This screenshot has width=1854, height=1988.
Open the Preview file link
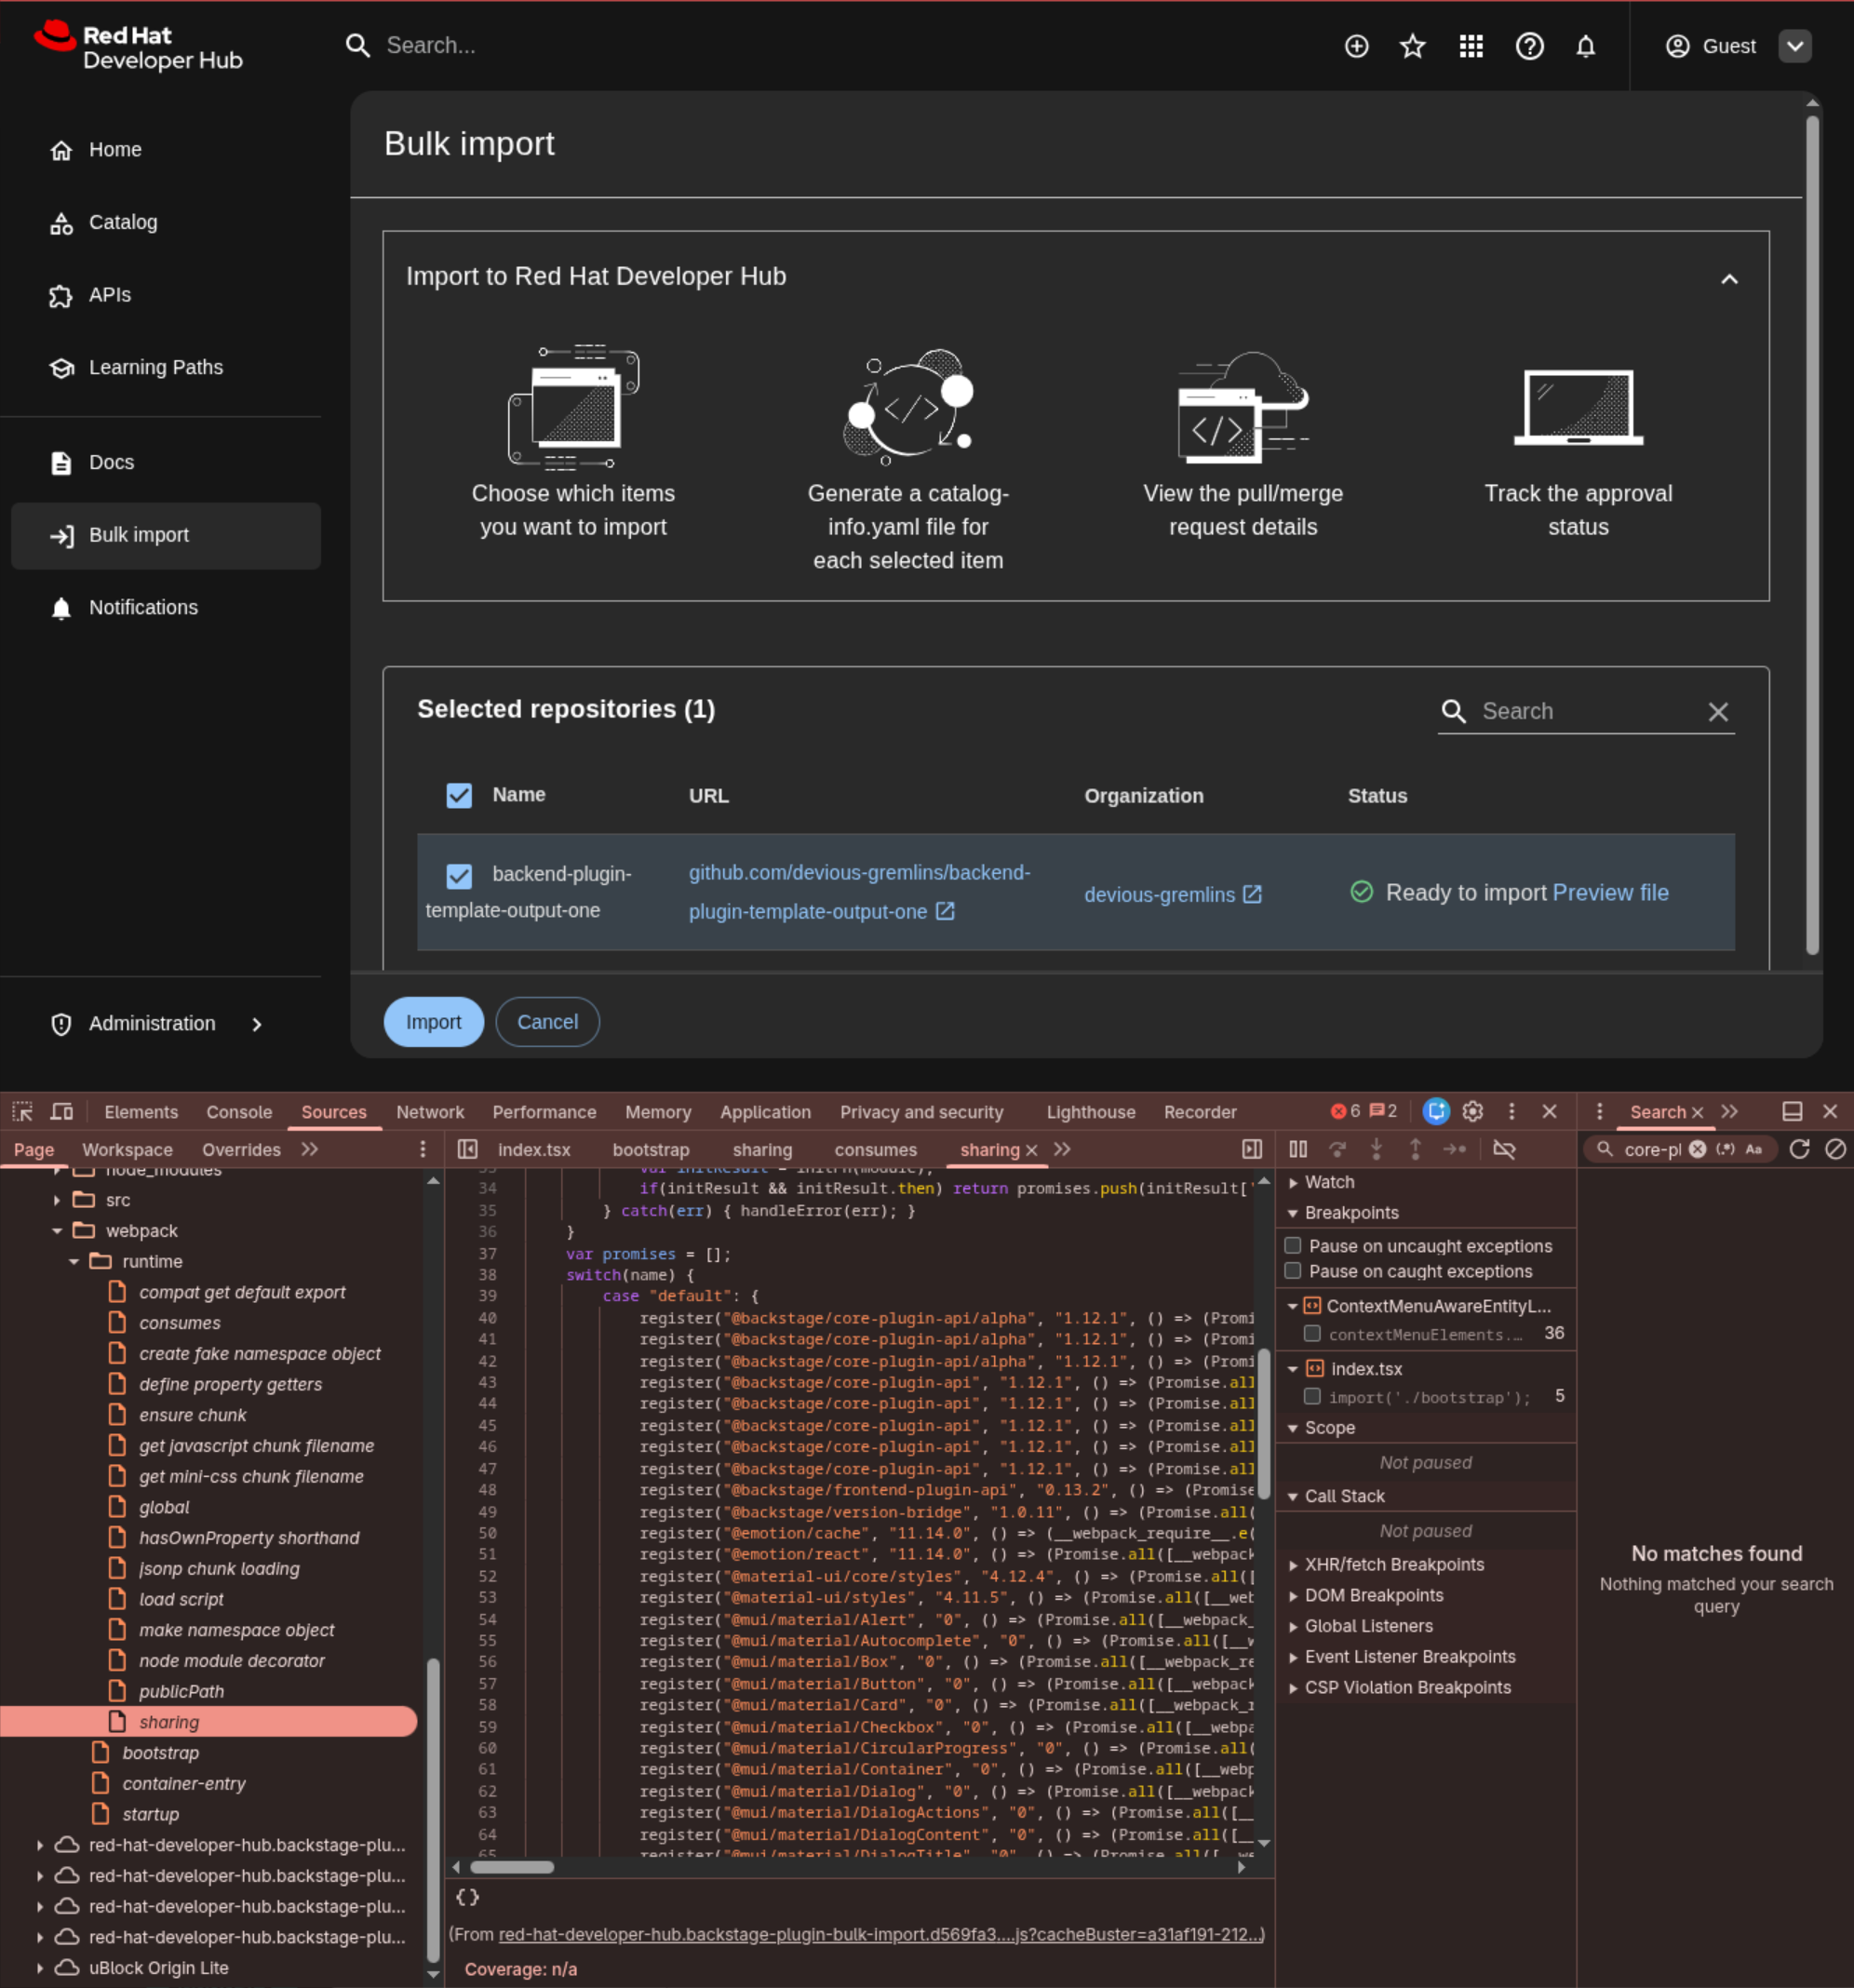1610,892
